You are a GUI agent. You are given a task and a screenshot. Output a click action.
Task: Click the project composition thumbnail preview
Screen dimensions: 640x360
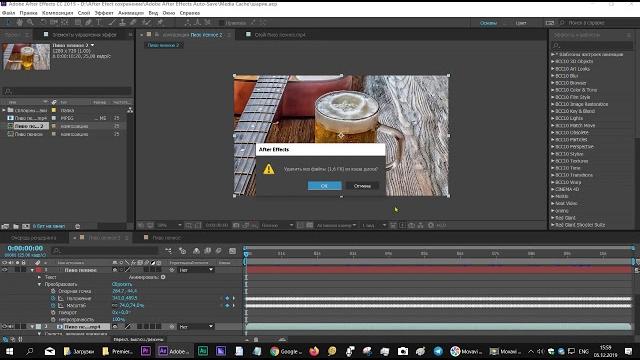click(x=27, y=57)
